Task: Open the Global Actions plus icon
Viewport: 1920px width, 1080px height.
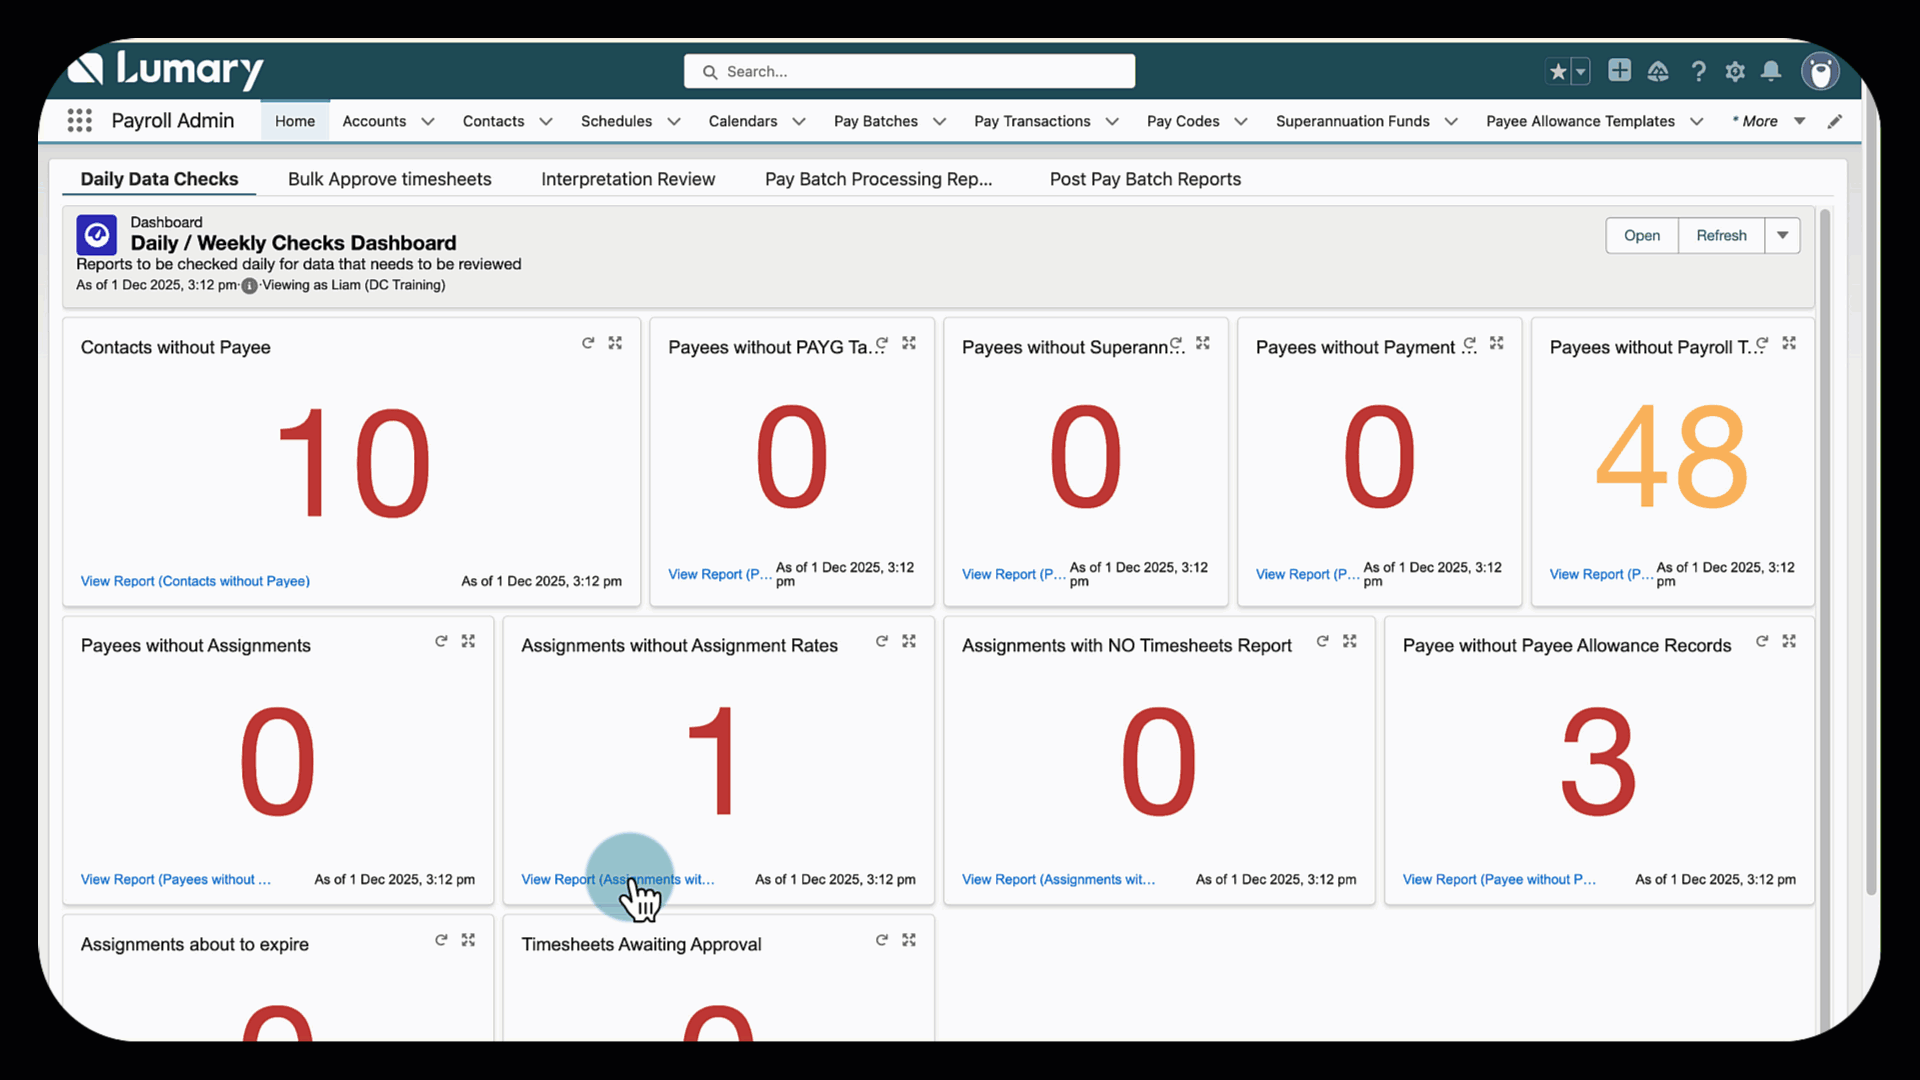Action: [1619, 70]
